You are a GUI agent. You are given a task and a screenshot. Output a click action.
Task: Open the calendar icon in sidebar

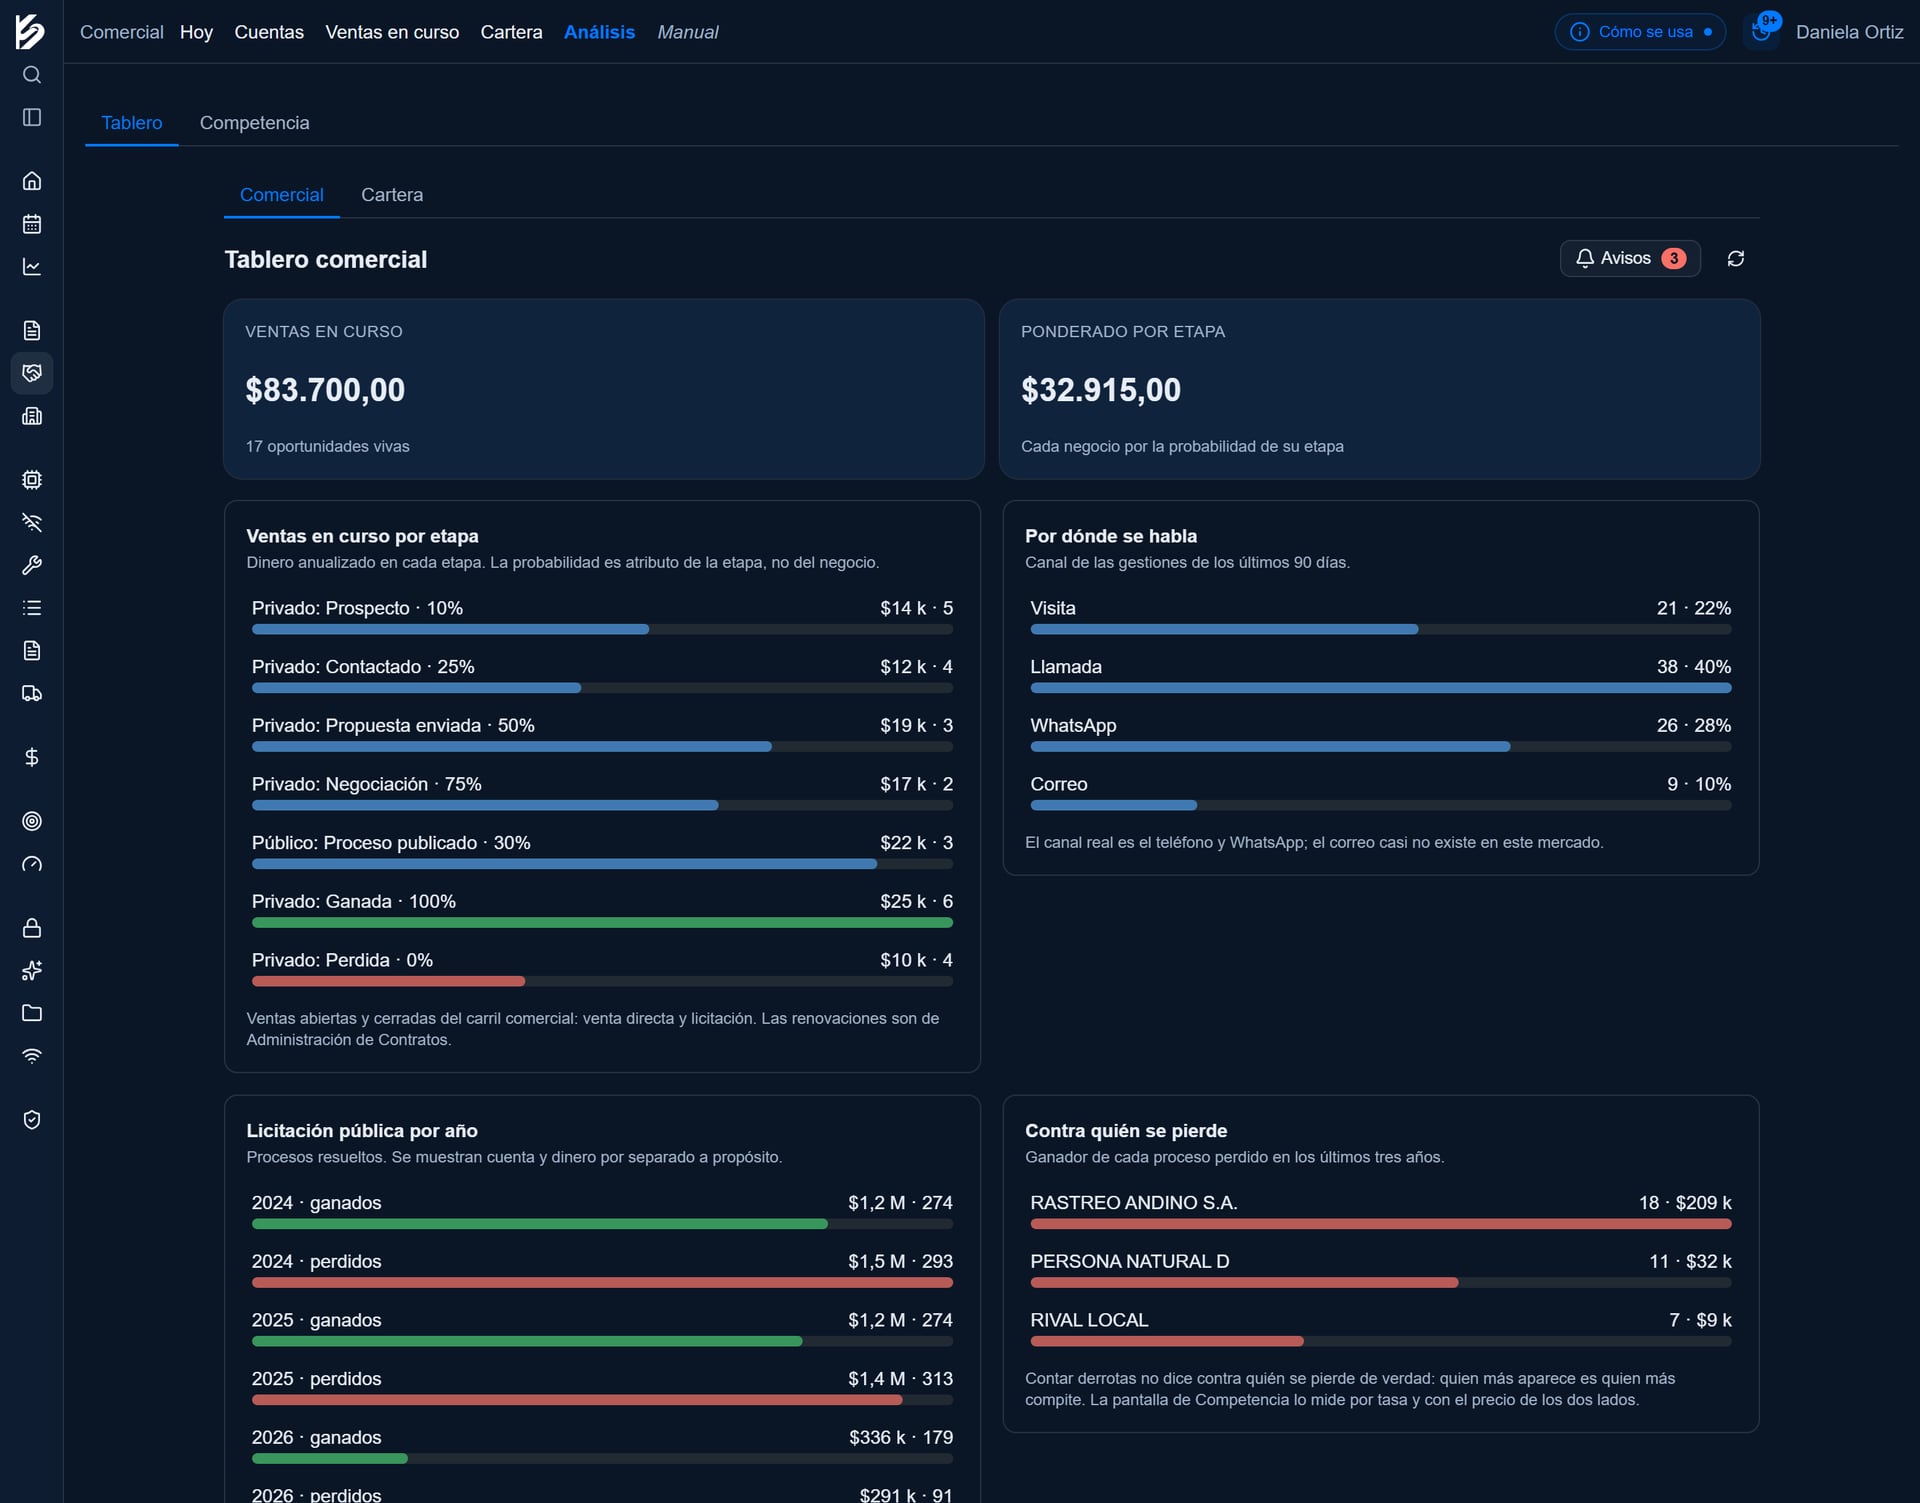[32, 224]
